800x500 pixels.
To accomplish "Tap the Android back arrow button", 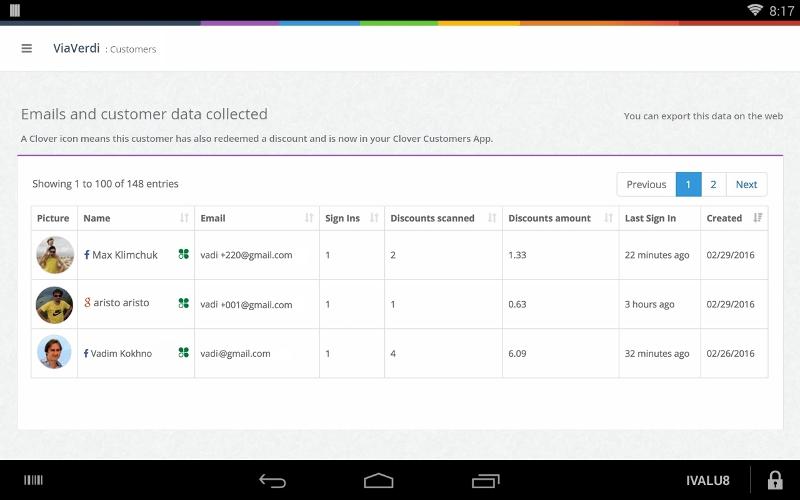I will [x=272, y=481].
